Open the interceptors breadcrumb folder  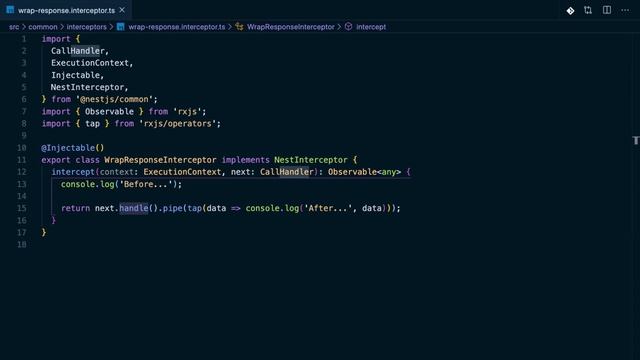tap(87, 27)
